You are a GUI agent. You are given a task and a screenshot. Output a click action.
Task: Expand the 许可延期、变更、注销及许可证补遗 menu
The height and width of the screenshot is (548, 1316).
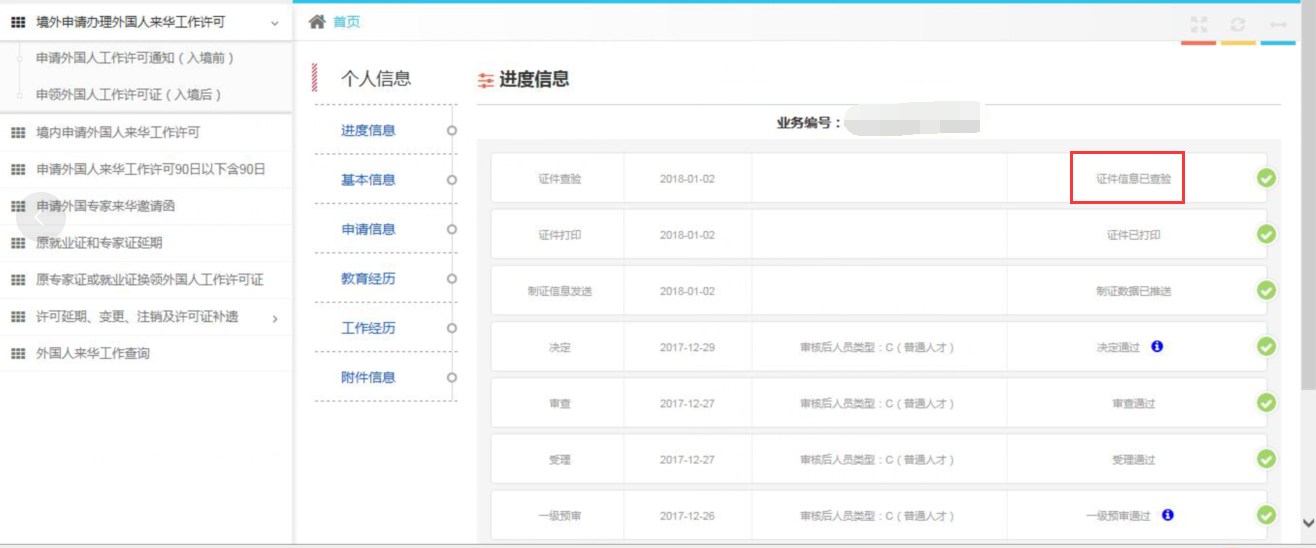coord(275,318)
